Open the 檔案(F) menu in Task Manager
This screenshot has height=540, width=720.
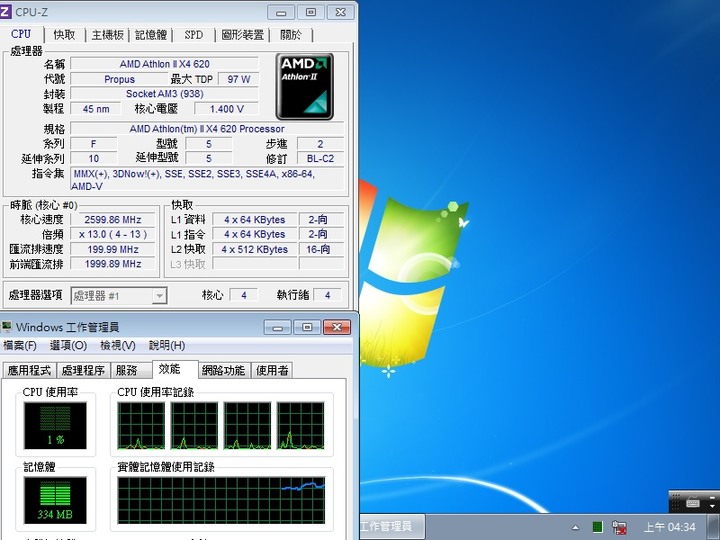click(20, 345)
